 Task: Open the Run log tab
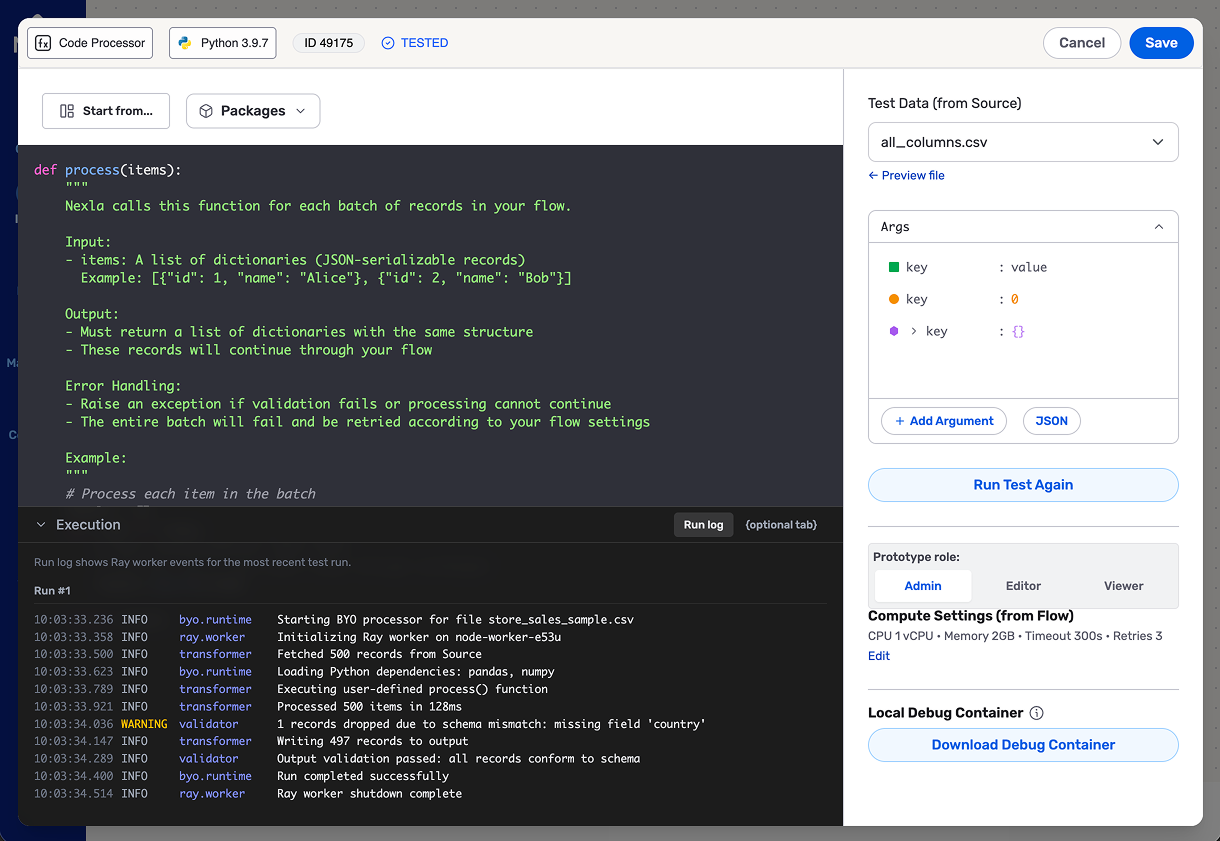[703, 525]
